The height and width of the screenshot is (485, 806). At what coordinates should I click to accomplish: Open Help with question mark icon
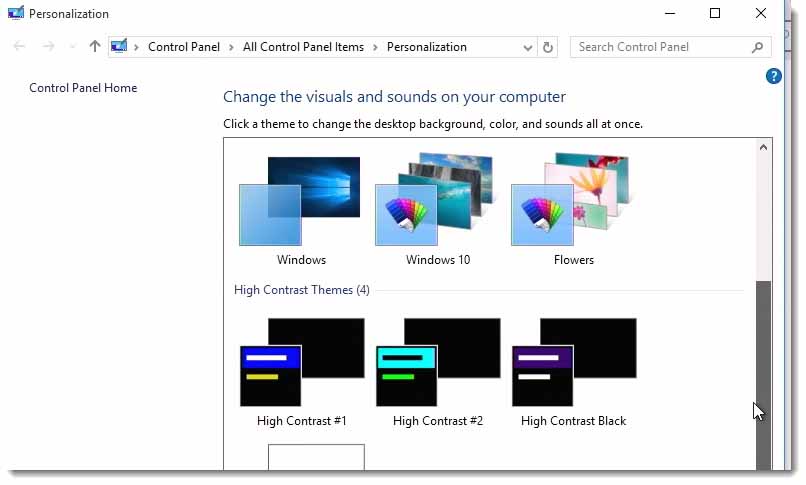[774, 76]
